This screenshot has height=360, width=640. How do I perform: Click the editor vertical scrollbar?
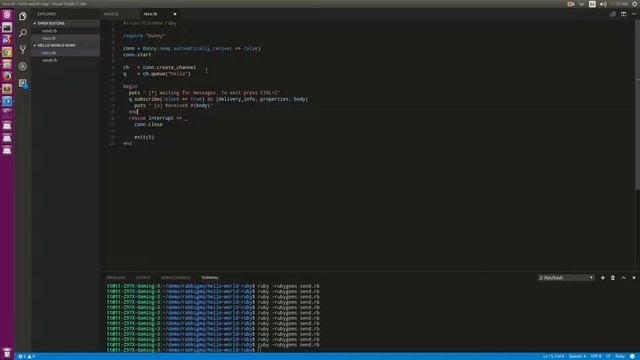[638, 104]
